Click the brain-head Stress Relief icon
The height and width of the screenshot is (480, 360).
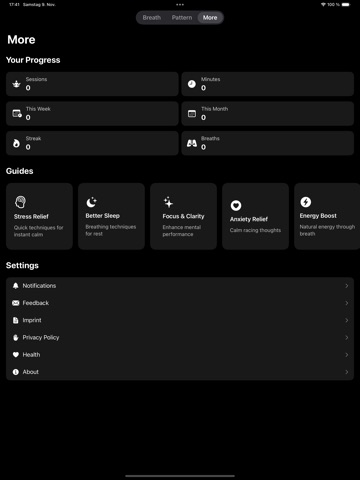point(20,202)
